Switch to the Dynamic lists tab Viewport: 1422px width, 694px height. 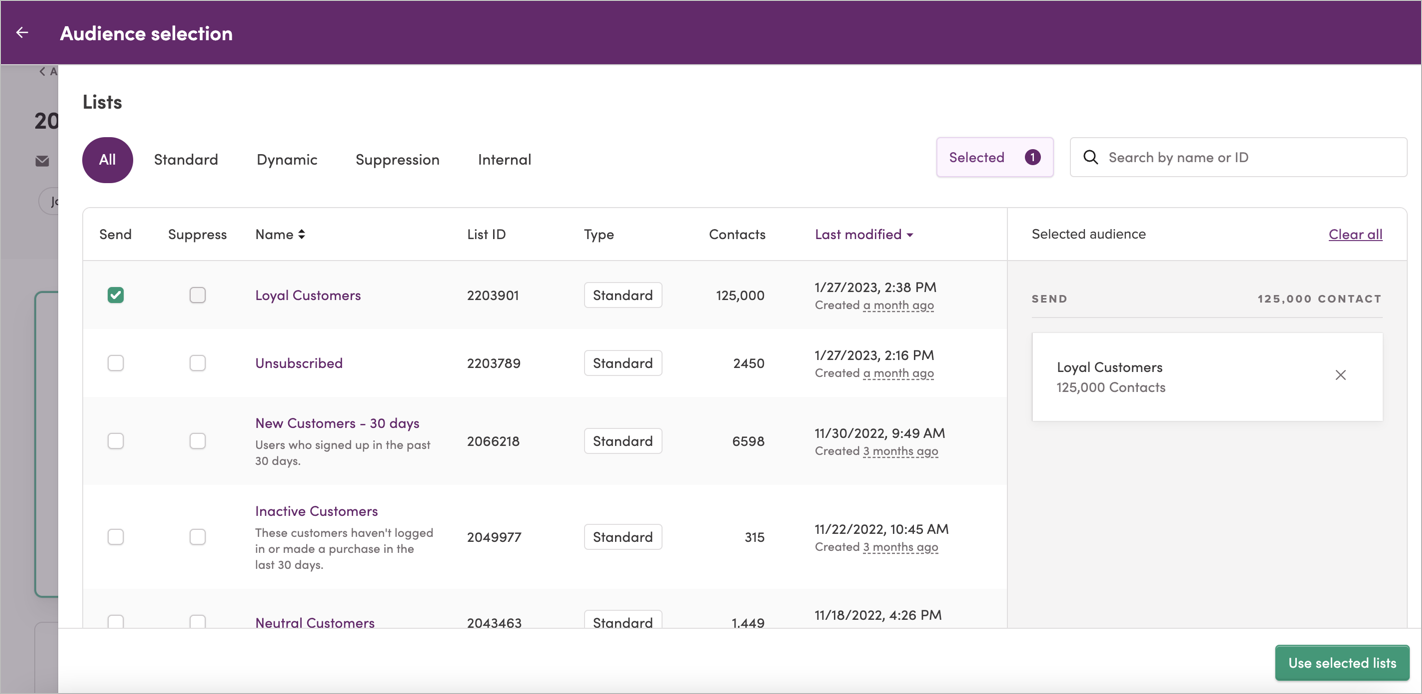click(287, 159)
